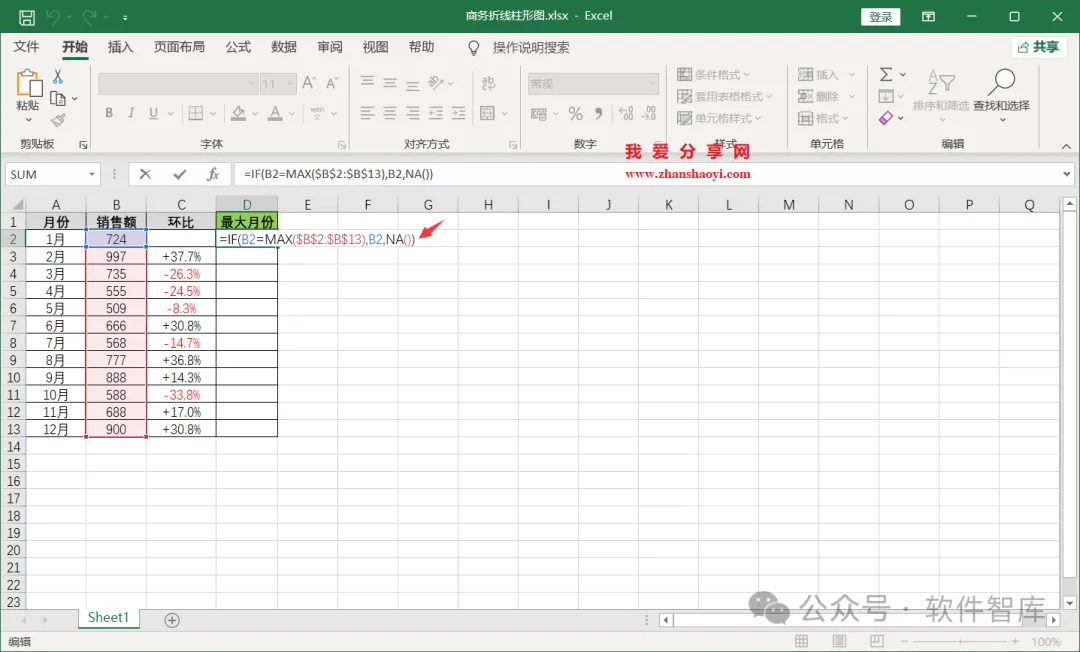Switch to the 视图 tab

tap(375, 47)
